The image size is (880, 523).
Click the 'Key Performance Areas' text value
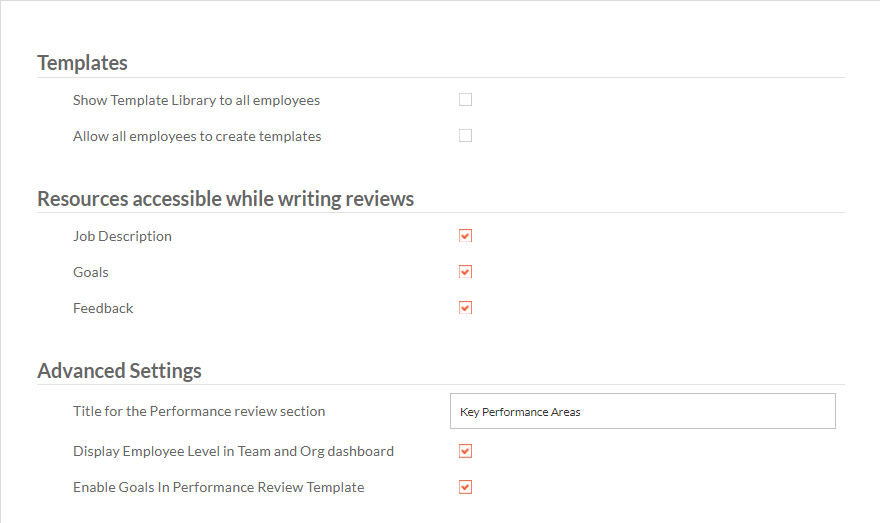coord(520,412)
